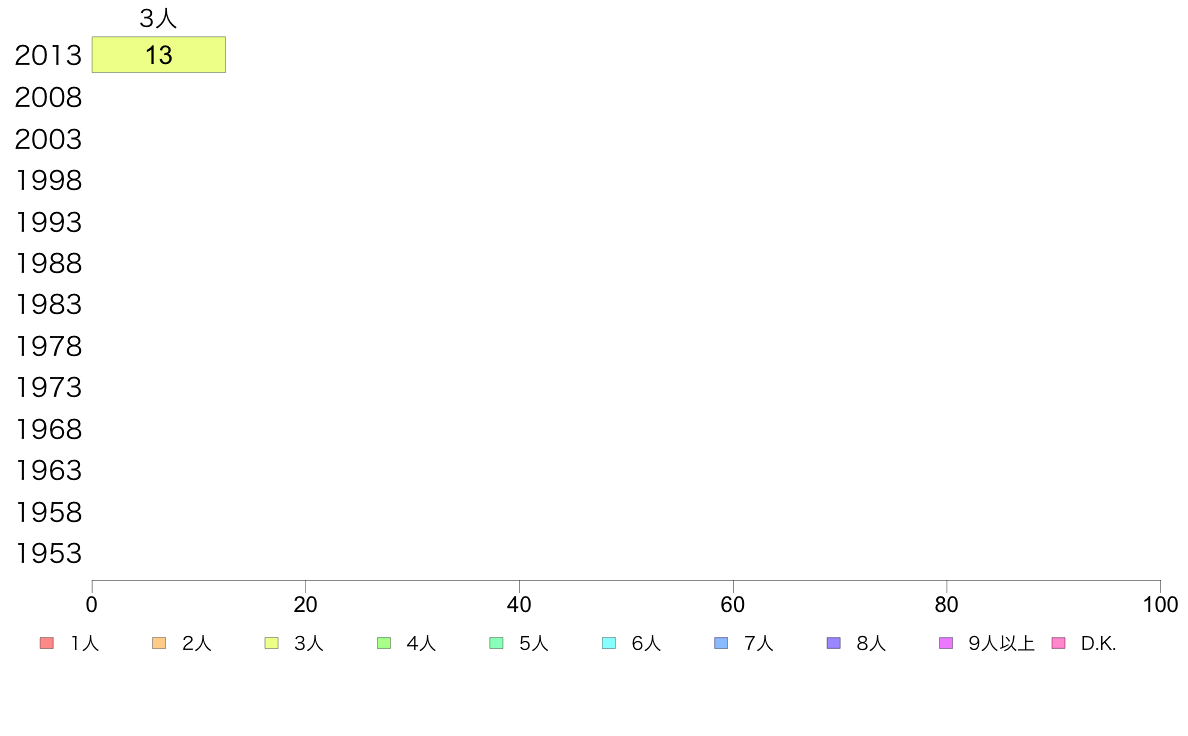
Task: Click the 40 tick on the axis
Action: (x=519, y=604)
